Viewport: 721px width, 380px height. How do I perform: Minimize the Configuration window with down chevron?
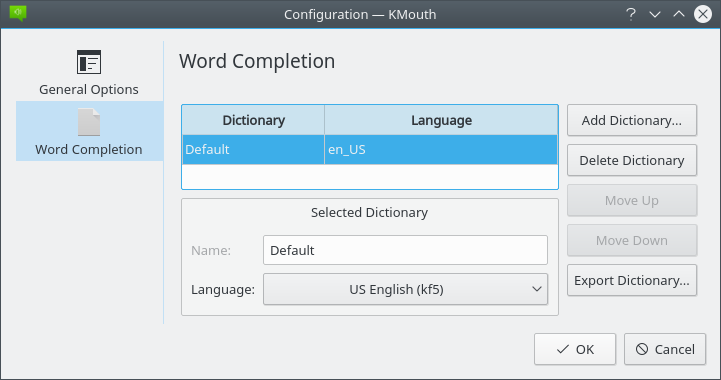point(655,14)
